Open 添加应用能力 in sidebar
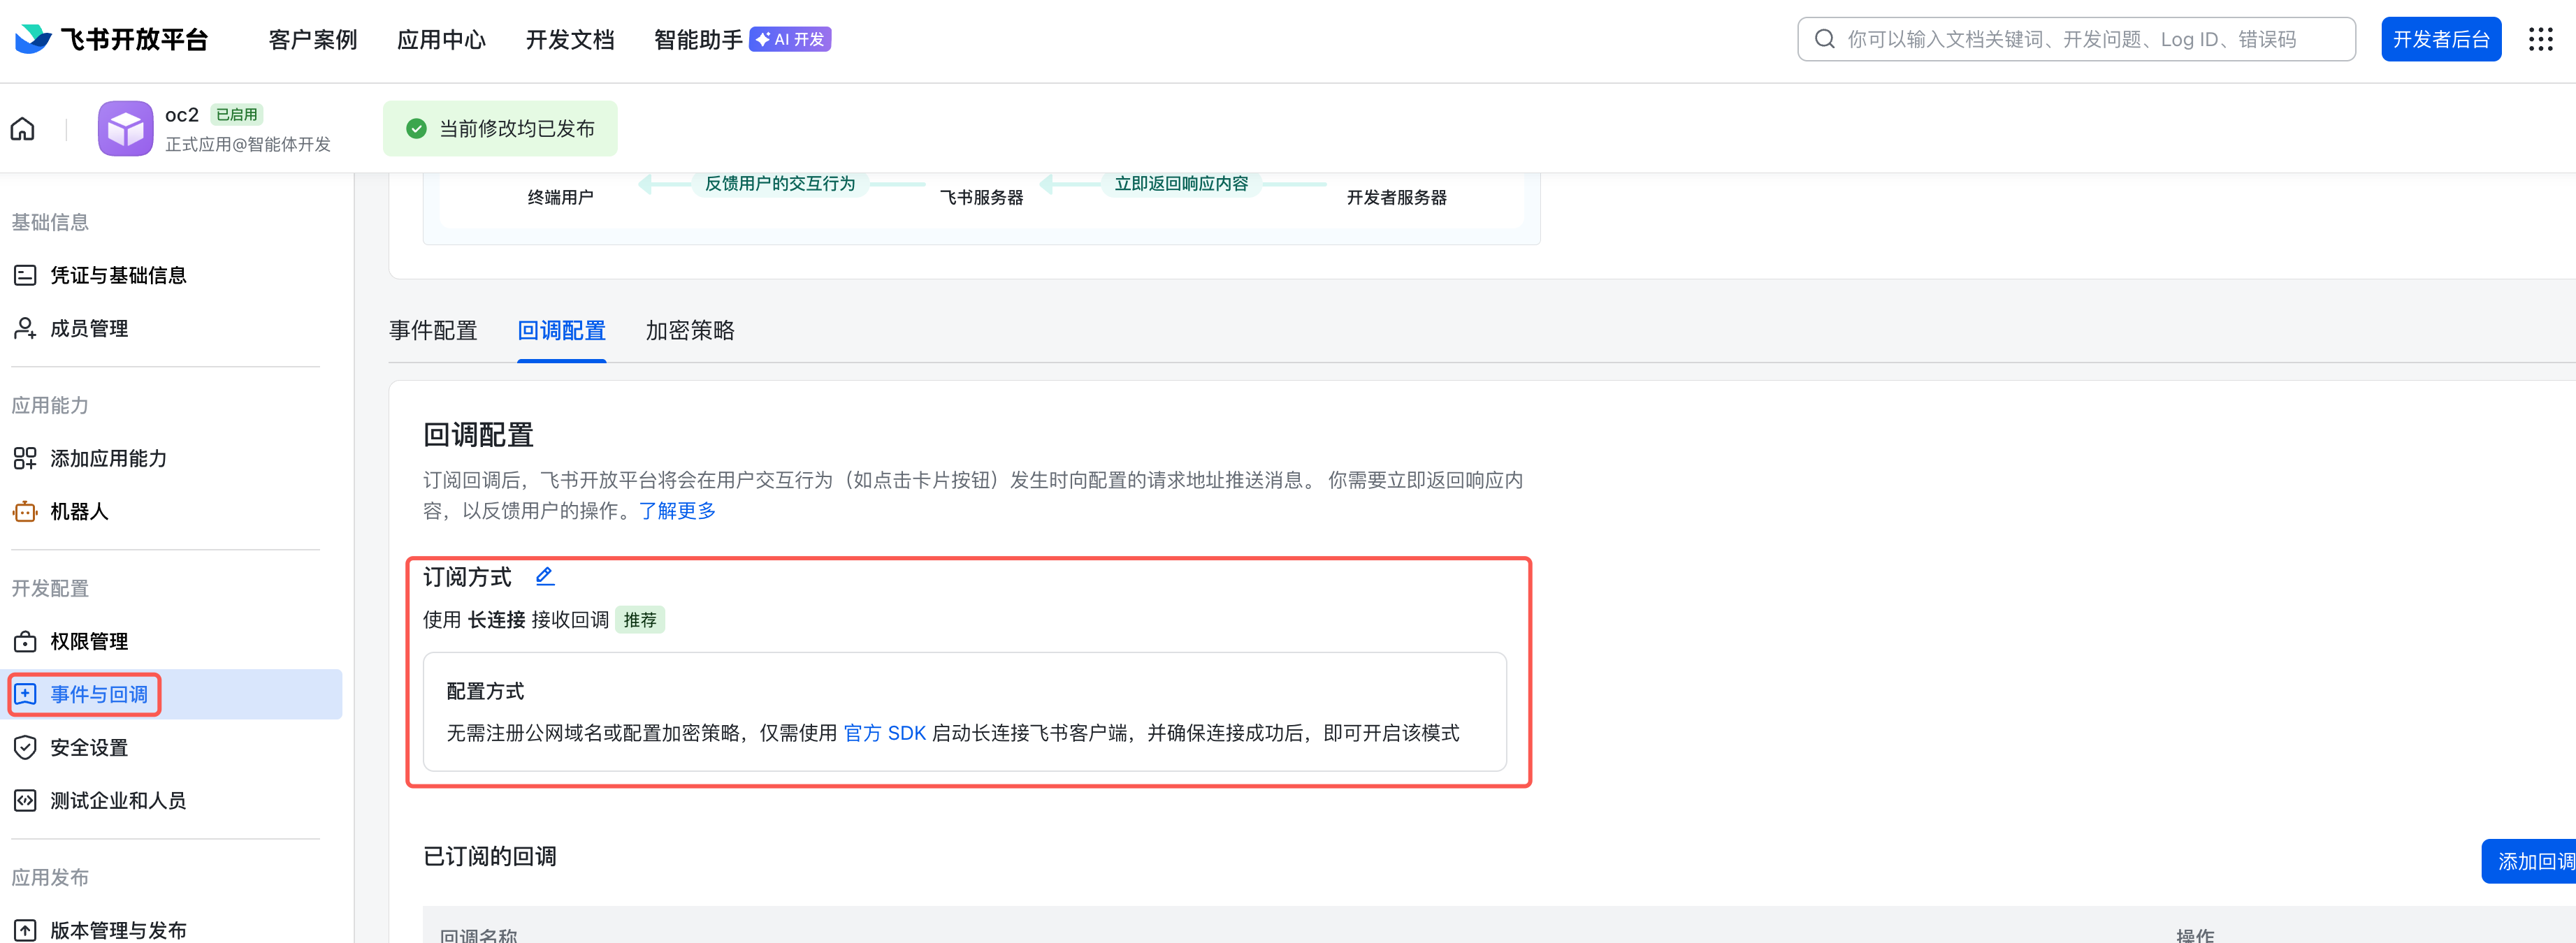Screen dimensions: 2576x943 click(108, 458)
